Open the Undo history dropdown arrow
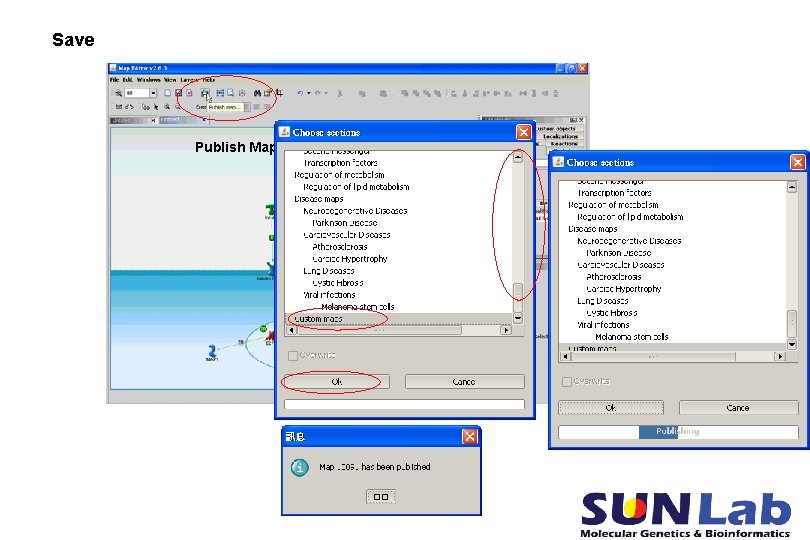The height and width of the screenshot is (540, 810). click(x=309, y=93)
